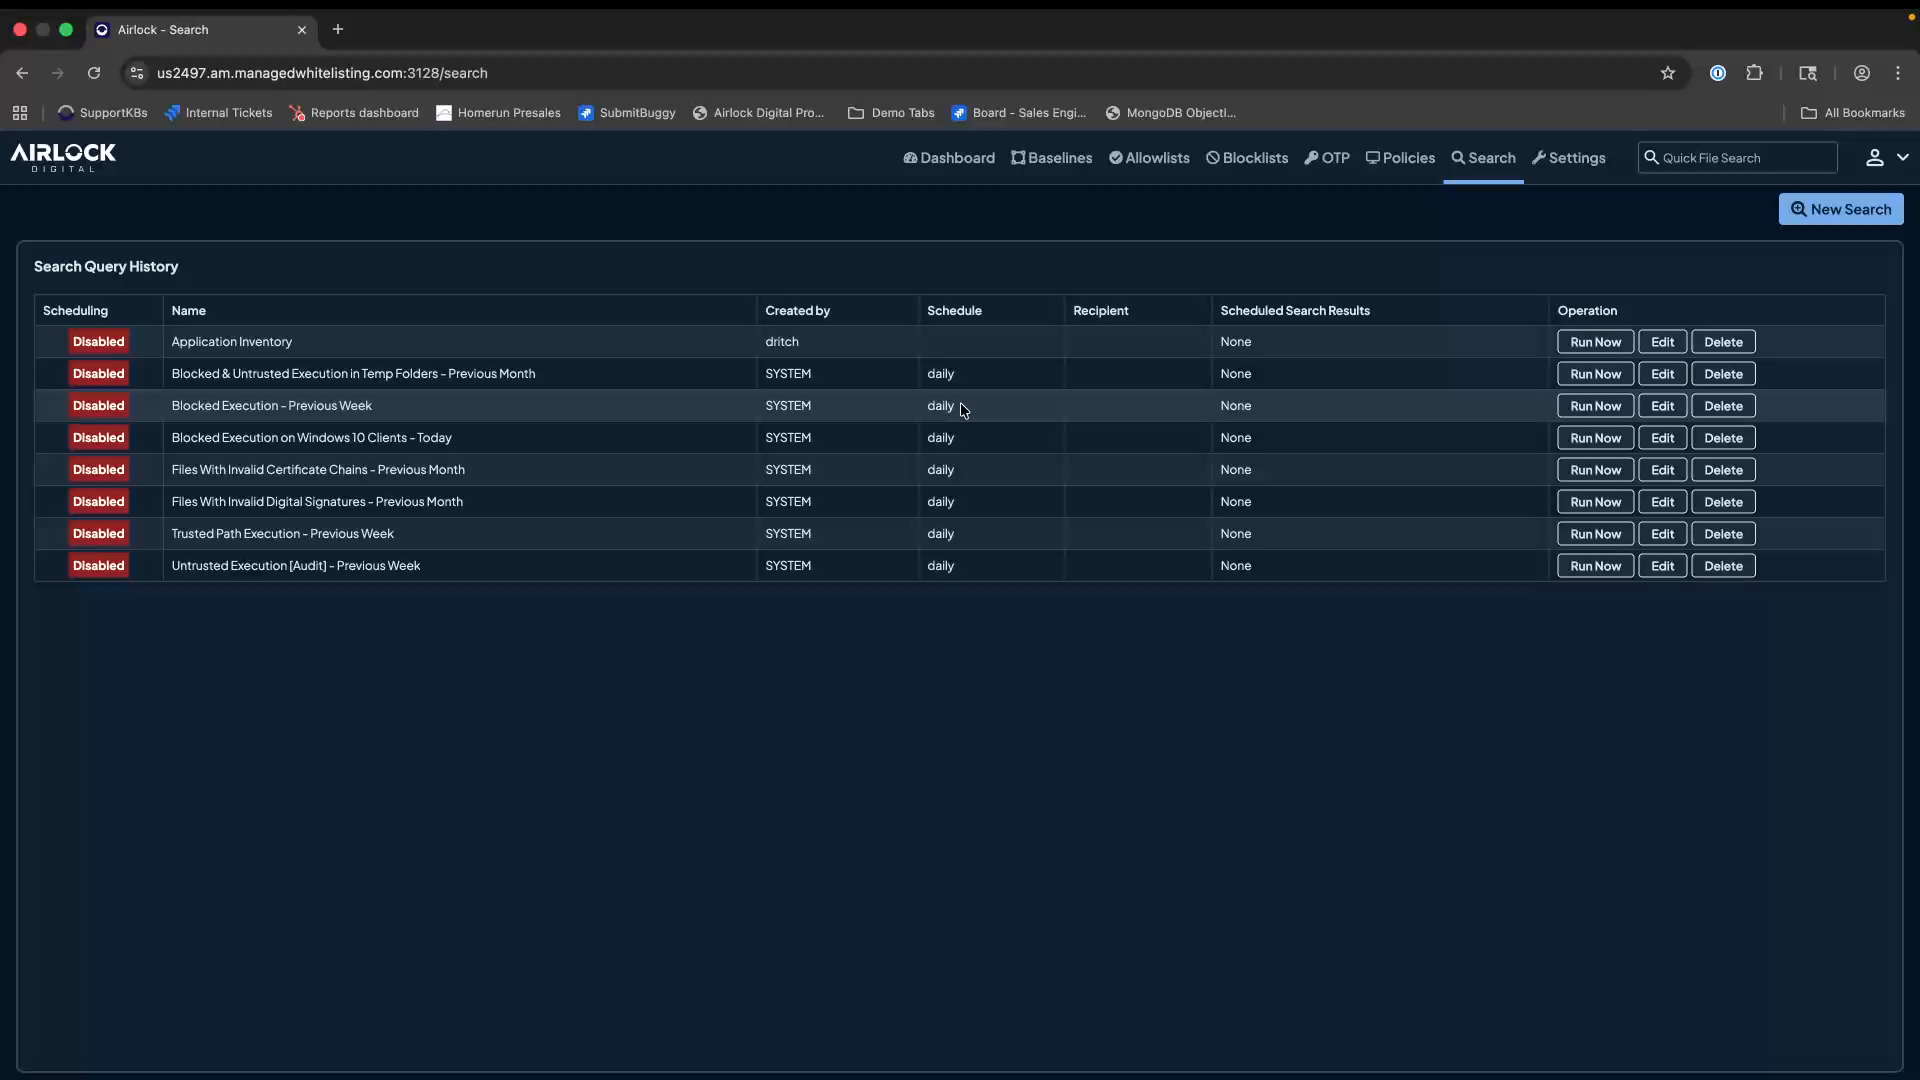Open Blocklists from the navigation bar
Viewport: 1920px width, 1080px height.
(x=1246, y=158)
